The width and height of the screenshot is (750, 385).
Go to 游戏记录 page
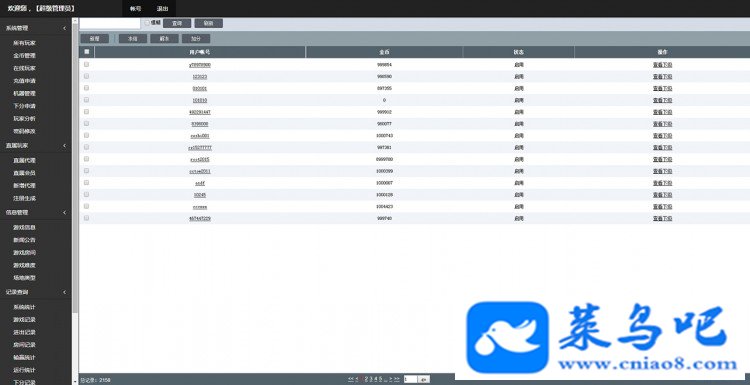pyautogui.click(x=24, y=319)
